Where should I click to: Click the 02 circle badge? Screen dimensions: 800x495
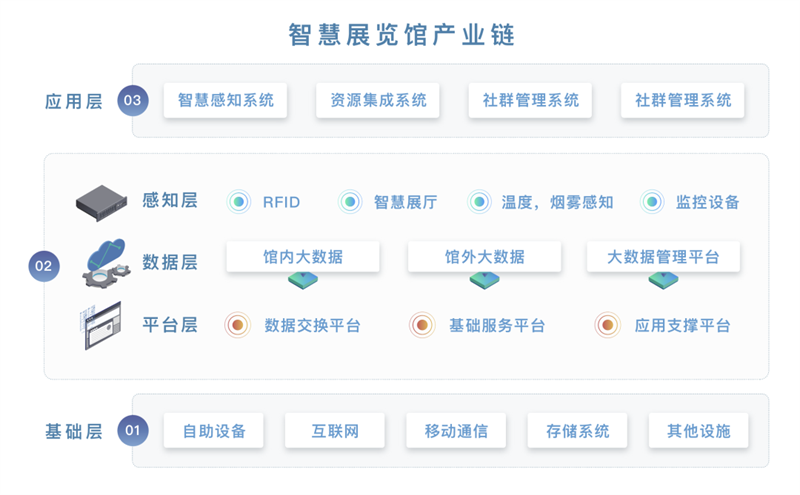point(44,266)
